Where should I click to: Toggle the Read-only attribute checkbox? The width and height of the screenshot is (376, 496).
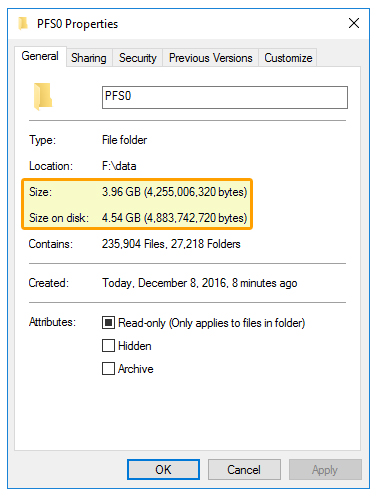[108, 323]
